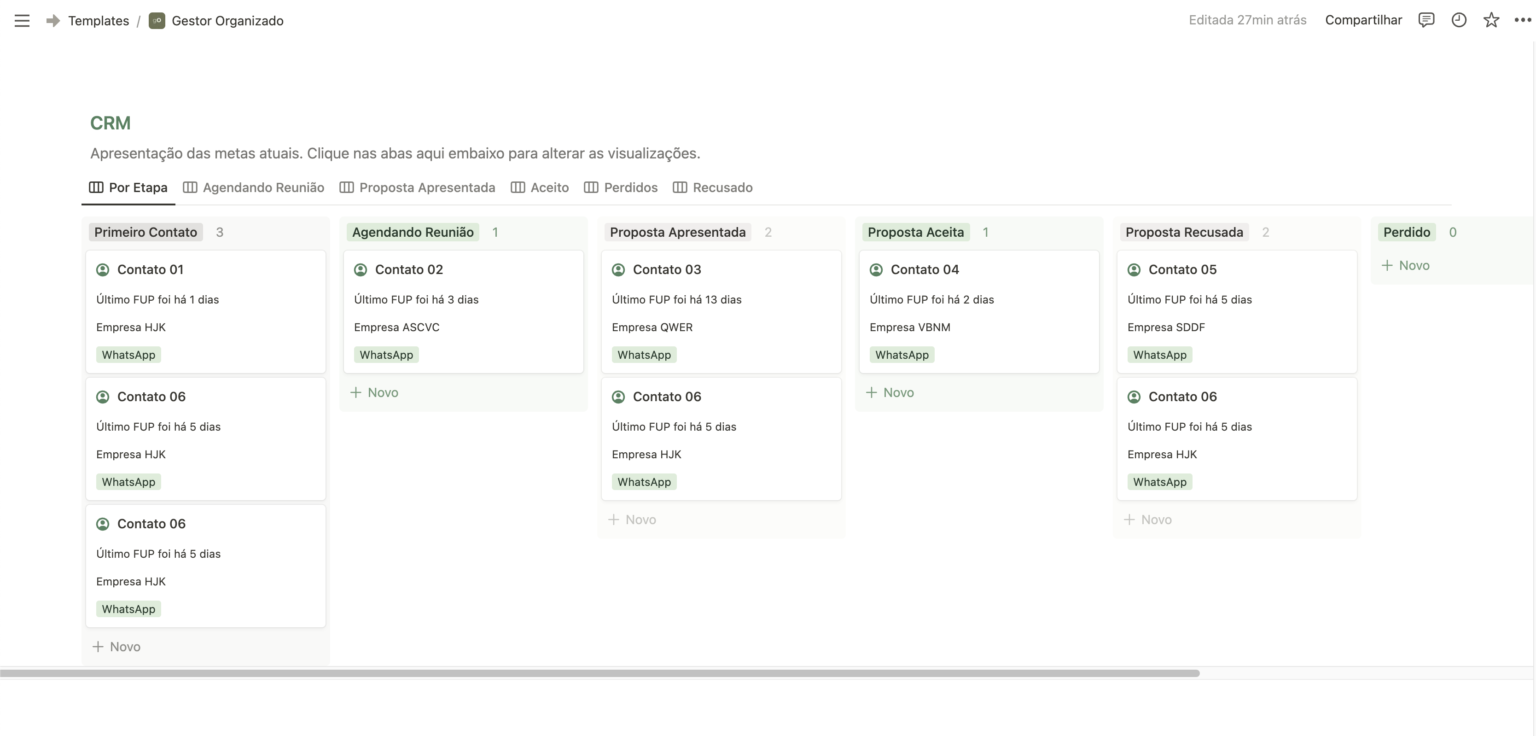Screen dimensions: 1536x736
Task: Open page history clock icon
Action: 1458,20
